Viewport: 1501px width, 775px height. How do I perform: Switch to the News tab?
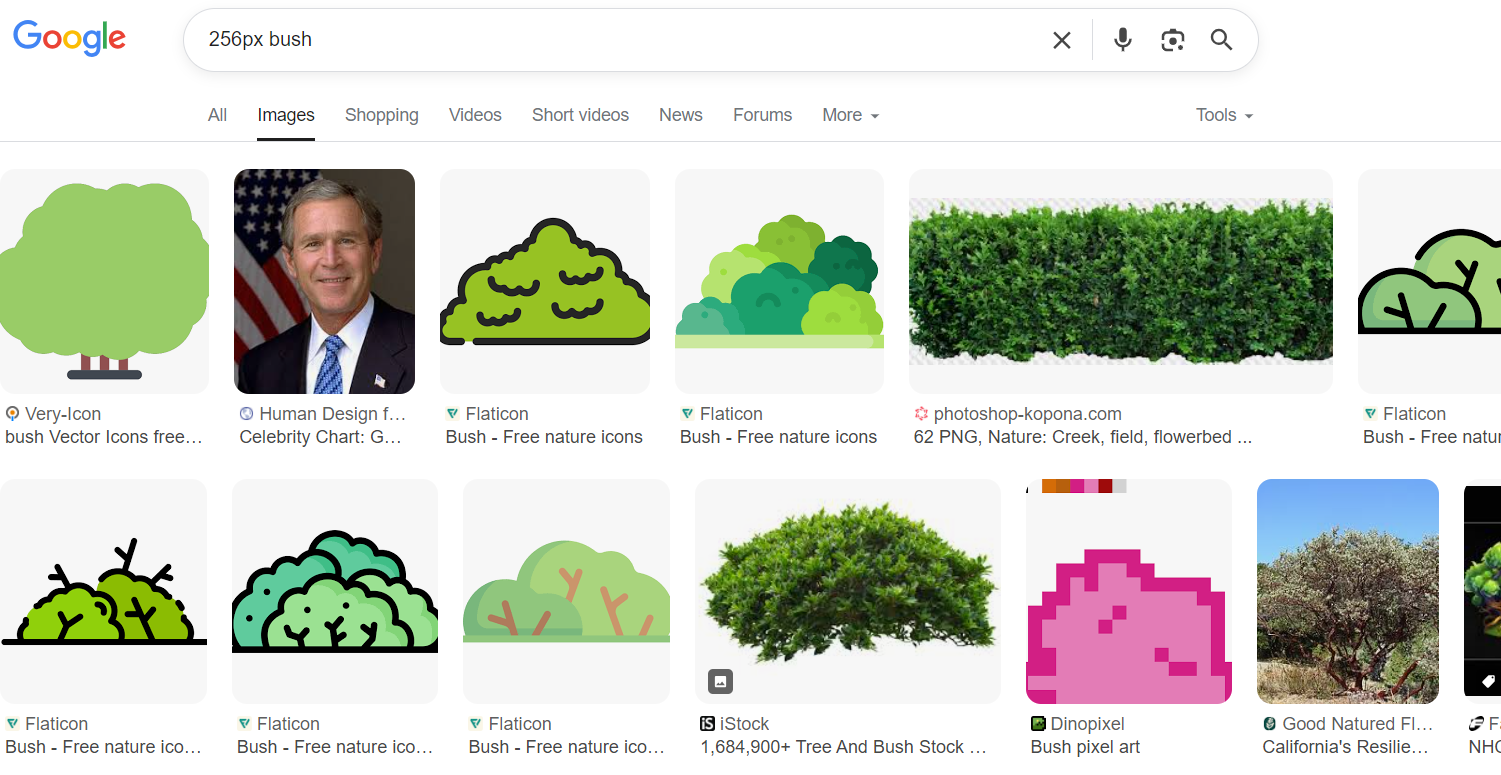[x=681, y=115]
